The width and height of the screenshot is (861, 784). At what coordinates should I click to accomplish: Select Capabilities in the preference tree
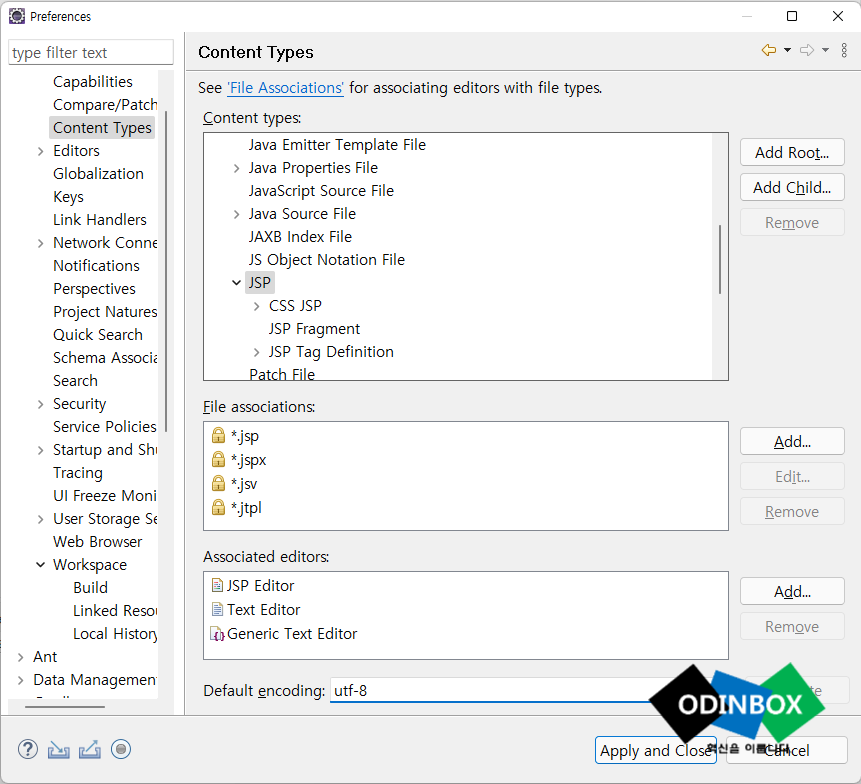pyautogui.click(x=93, y=82)
